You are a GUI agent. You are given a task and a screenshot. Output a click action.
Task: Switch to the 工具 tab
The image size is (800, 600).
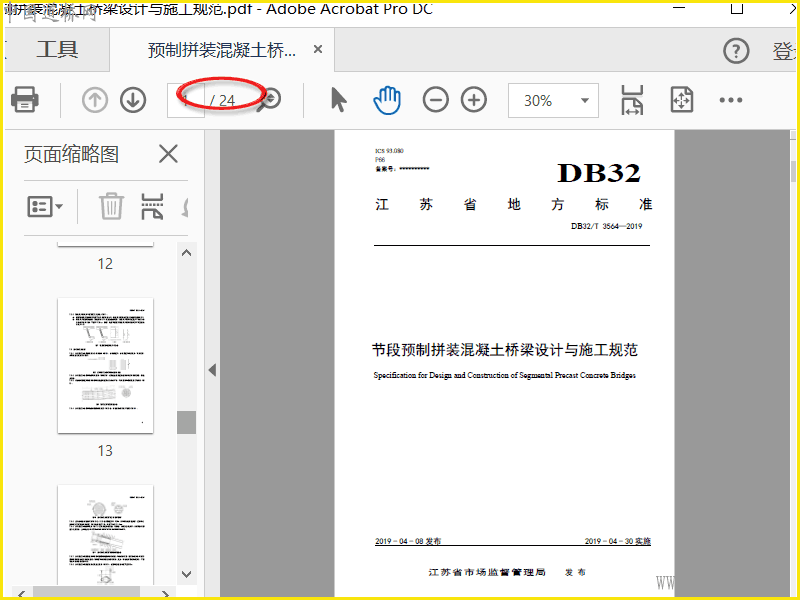point(57,49)
